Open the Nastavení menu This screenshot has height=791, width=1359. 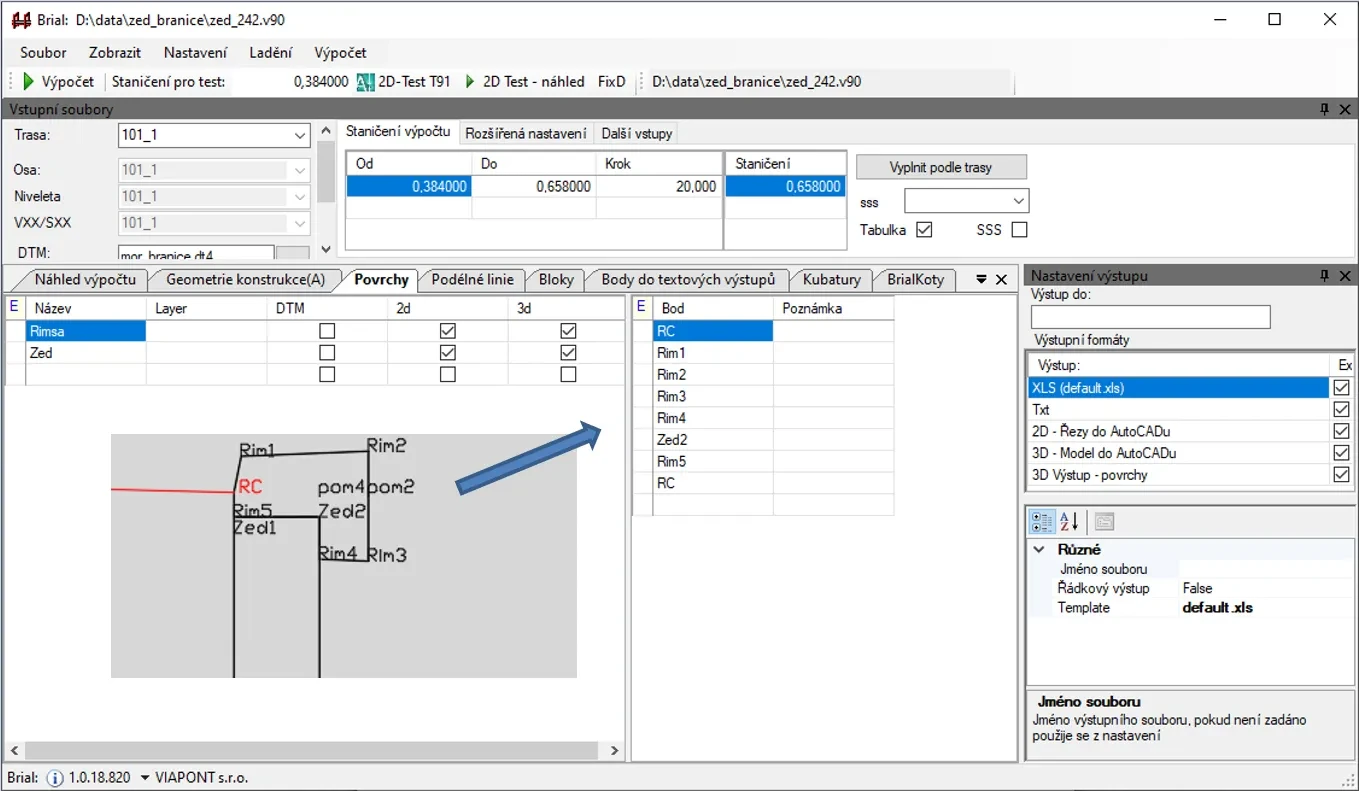coord(195,53)
